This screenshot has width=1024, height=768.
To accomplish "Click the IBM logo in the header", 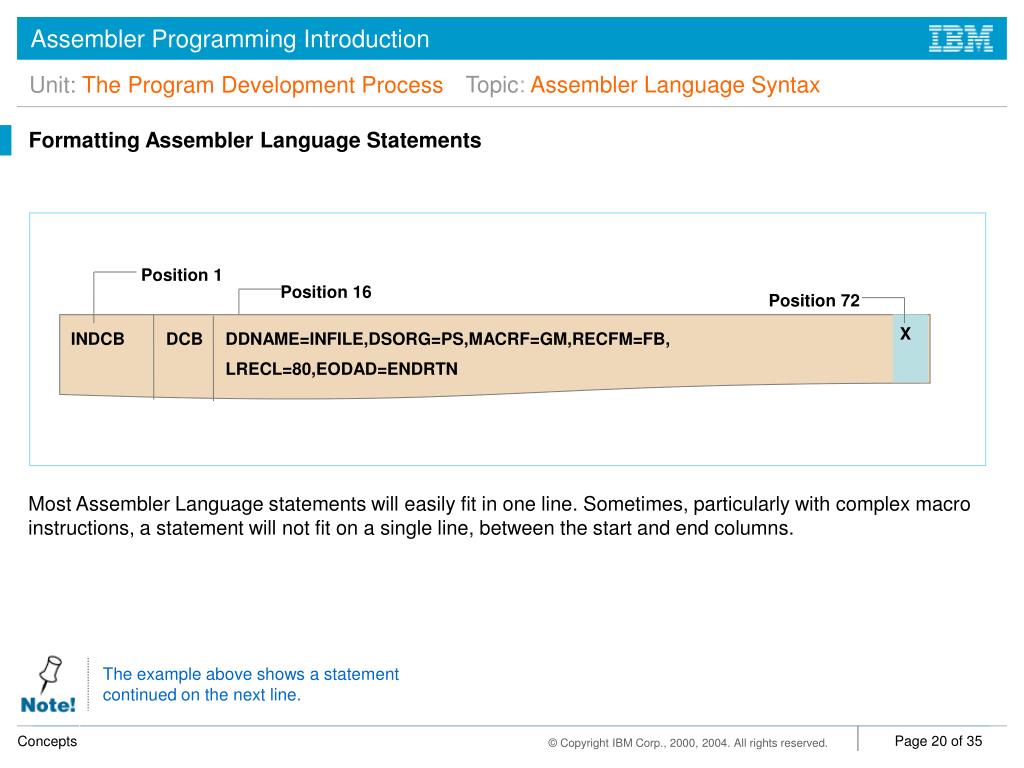I will coord(960,39).
